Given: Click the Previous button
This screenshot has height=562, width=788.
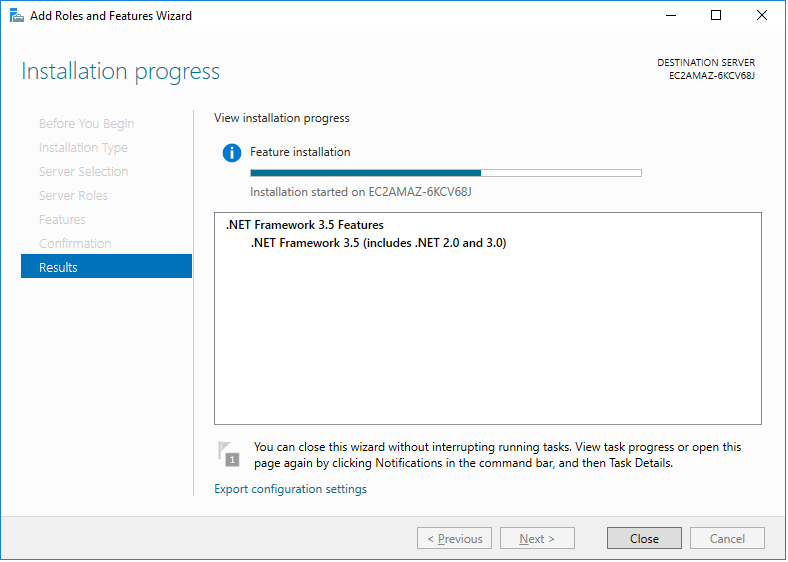Looking at the screenshot, I should pyautogui.click(x=454, y=539).
